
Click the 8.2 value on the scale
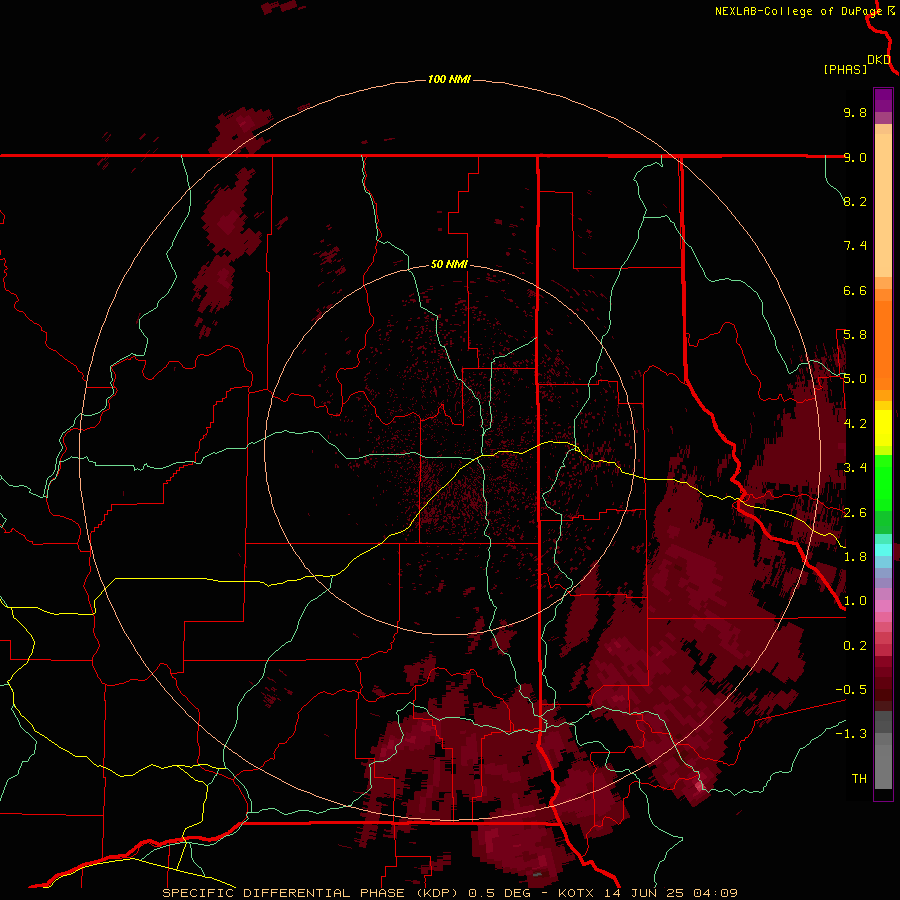pos(855,201)
